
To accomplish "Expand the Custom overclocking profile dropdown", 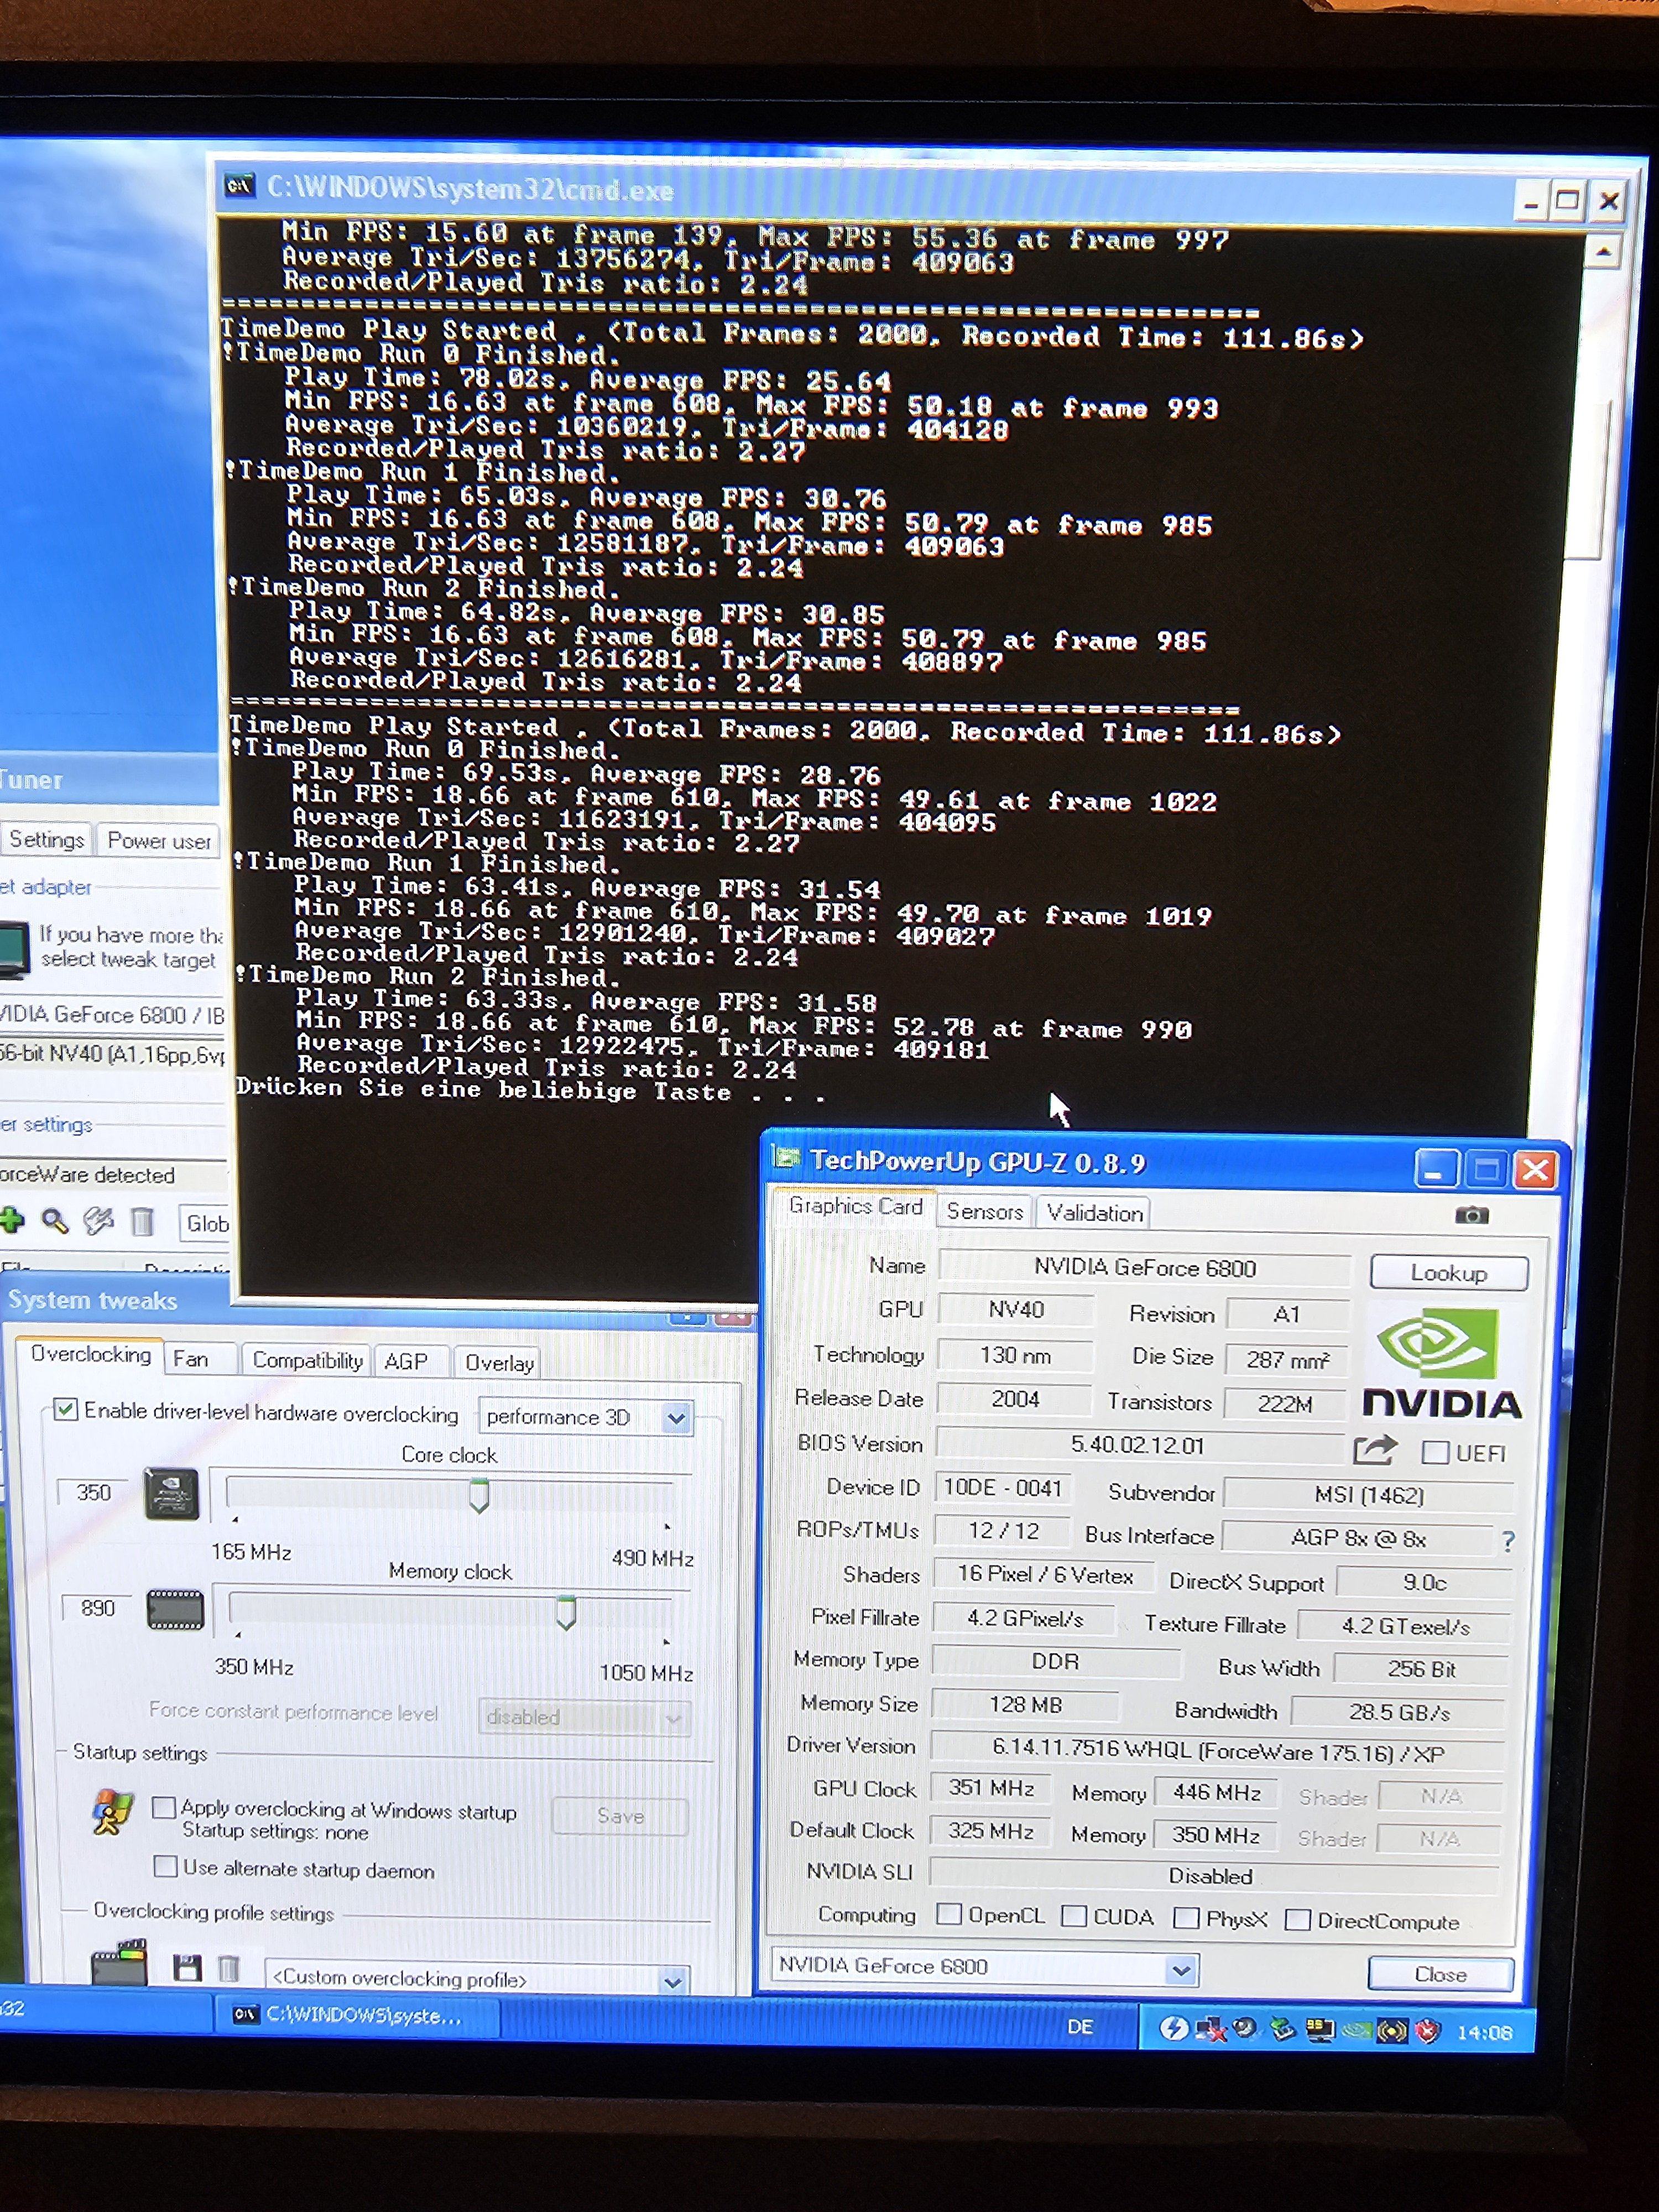I will pyautogui.click(x=672, y=1981).
